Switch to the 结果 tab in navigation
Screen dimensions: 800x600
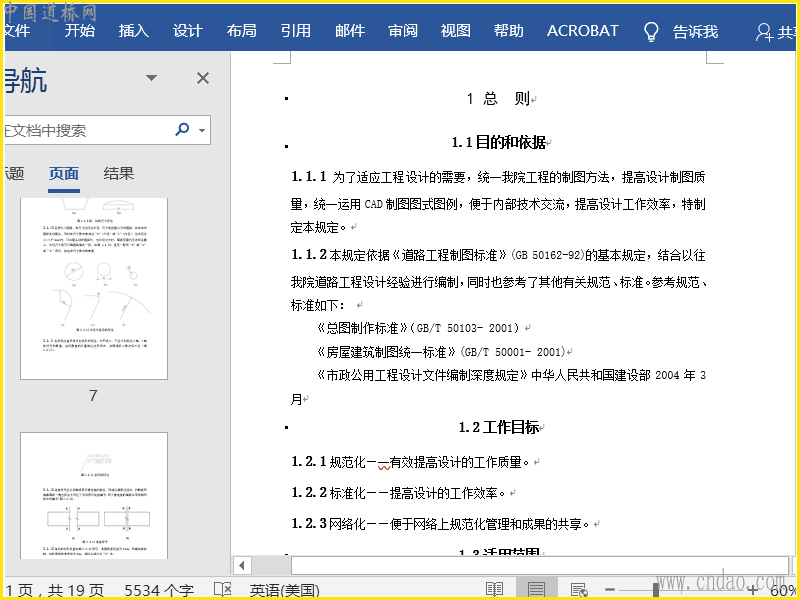click(119, 174)
